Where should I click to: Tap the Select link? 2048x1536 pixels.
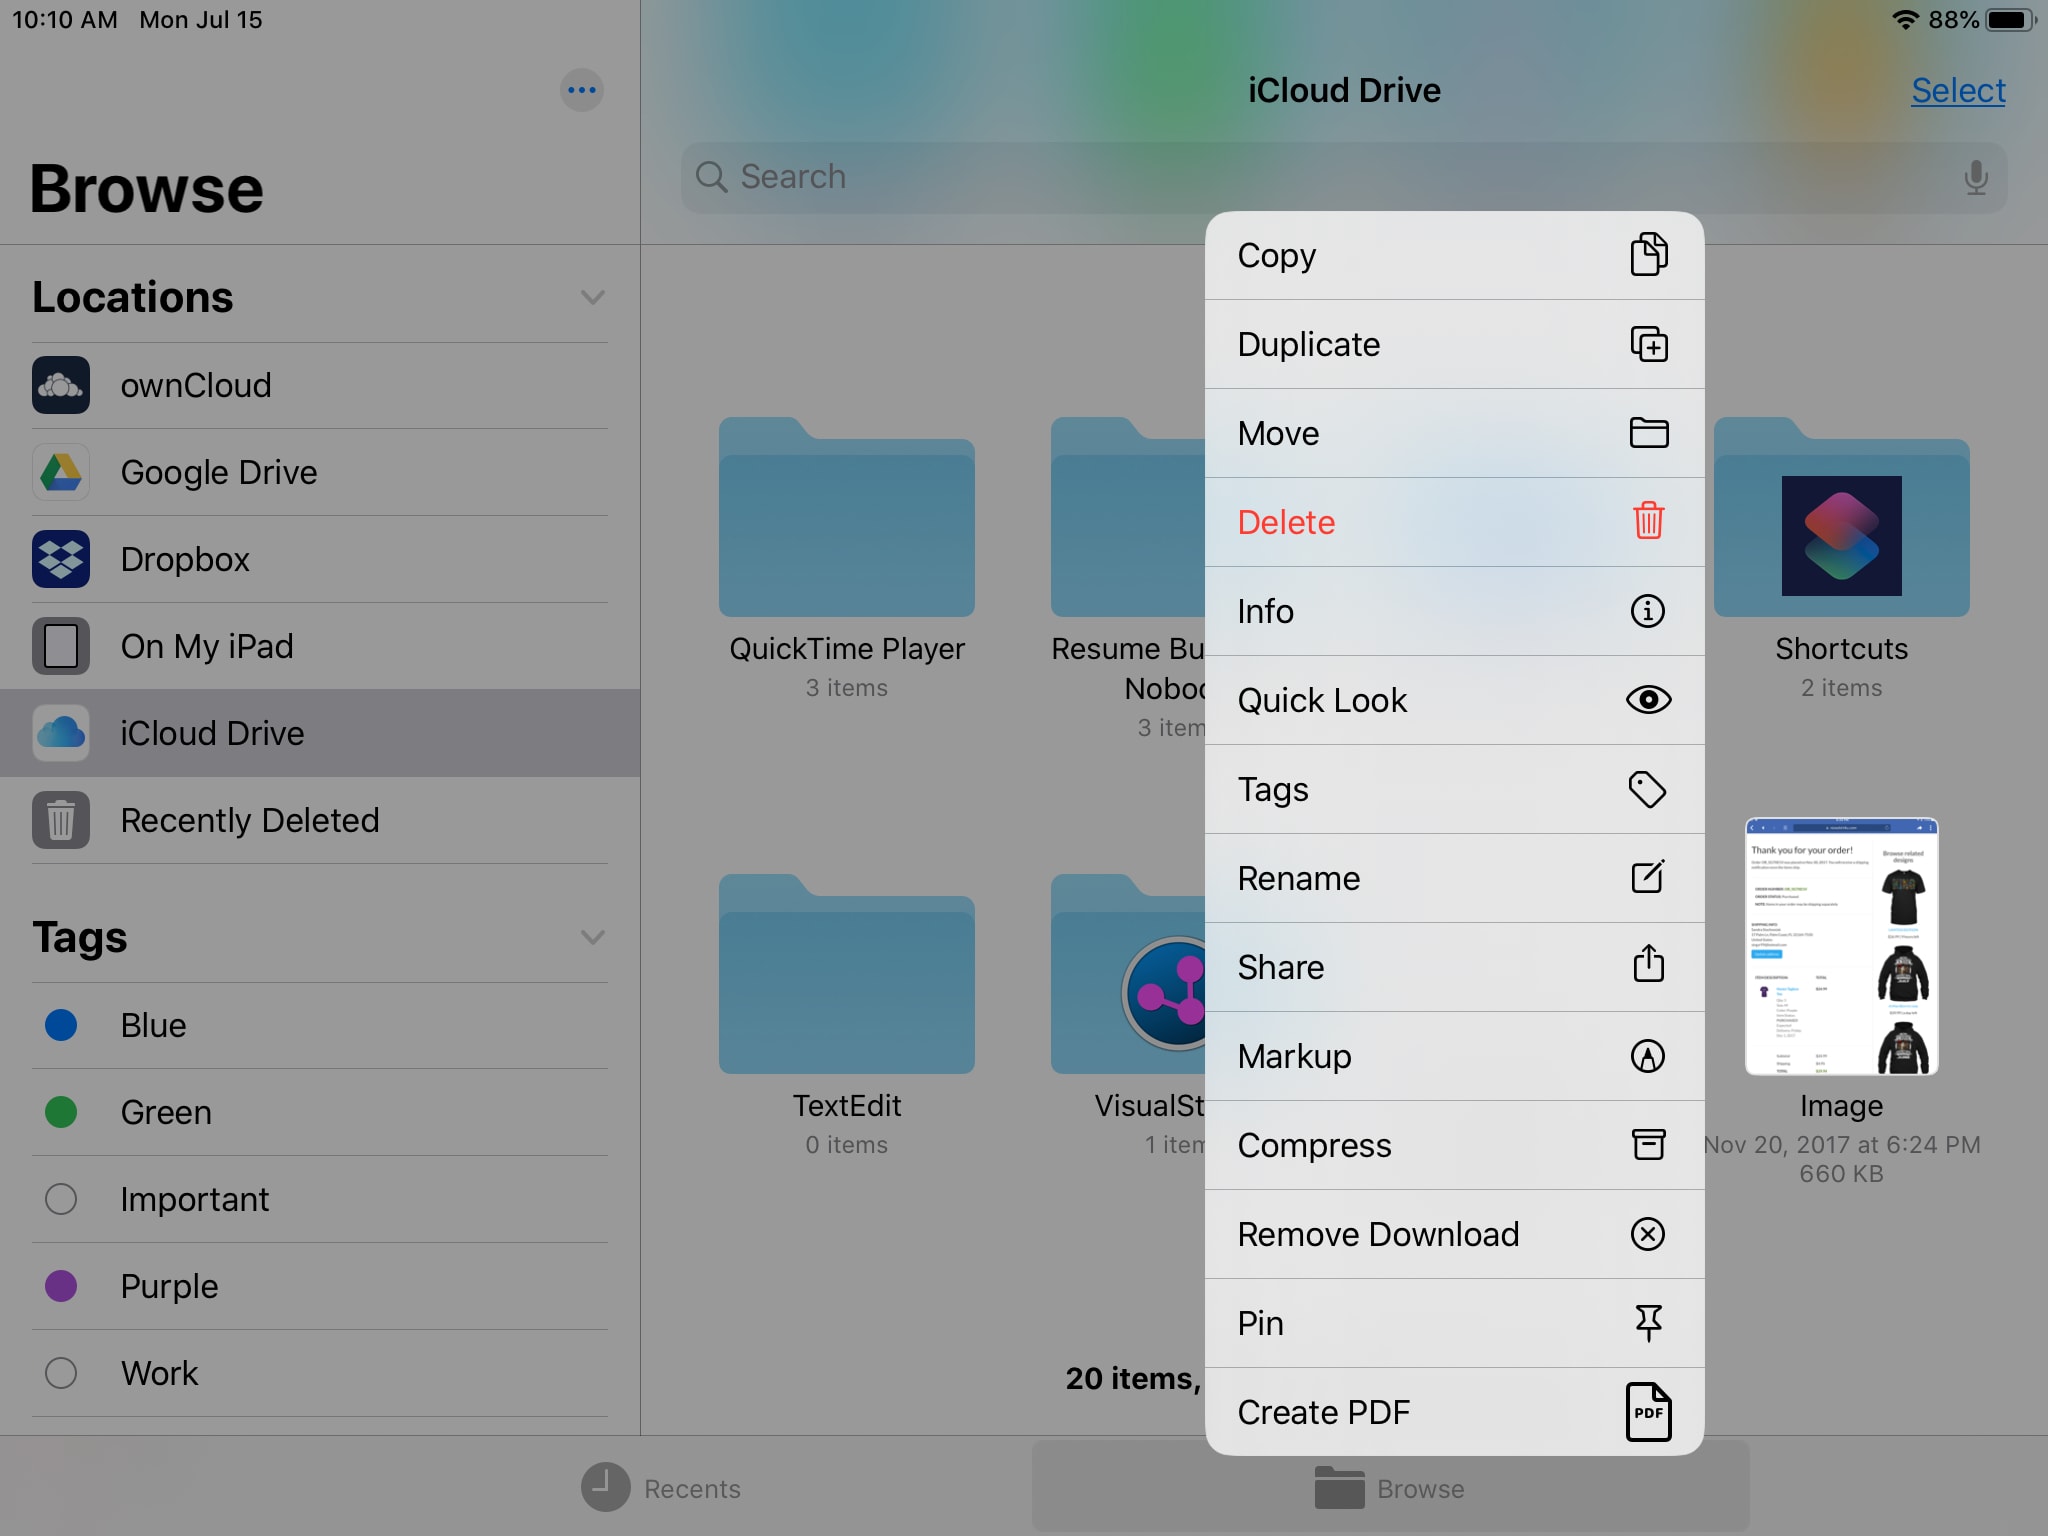tap(1957, 90)
